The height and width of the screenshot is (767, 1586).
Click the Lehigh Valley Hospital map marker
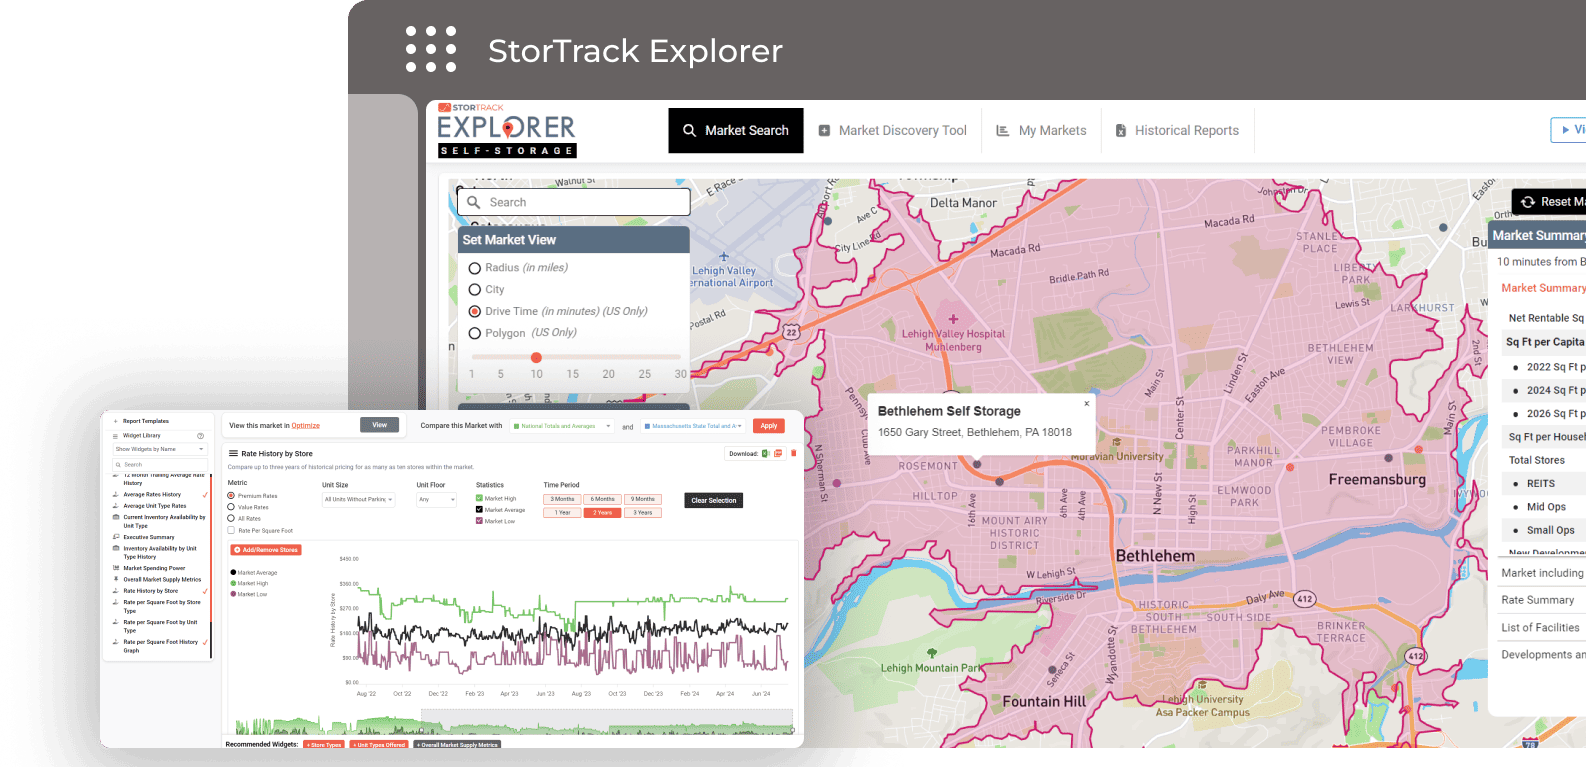[954, 320]
